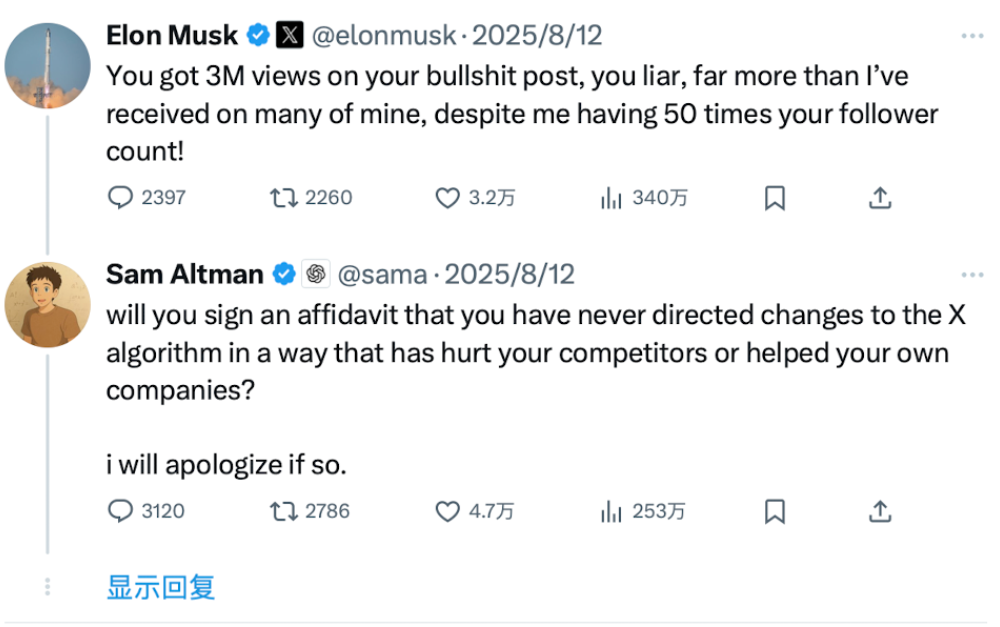This screenshot has height=627, width=1000.
Task: Bookmark Sam Altman's post
Action: pos(774,511)
